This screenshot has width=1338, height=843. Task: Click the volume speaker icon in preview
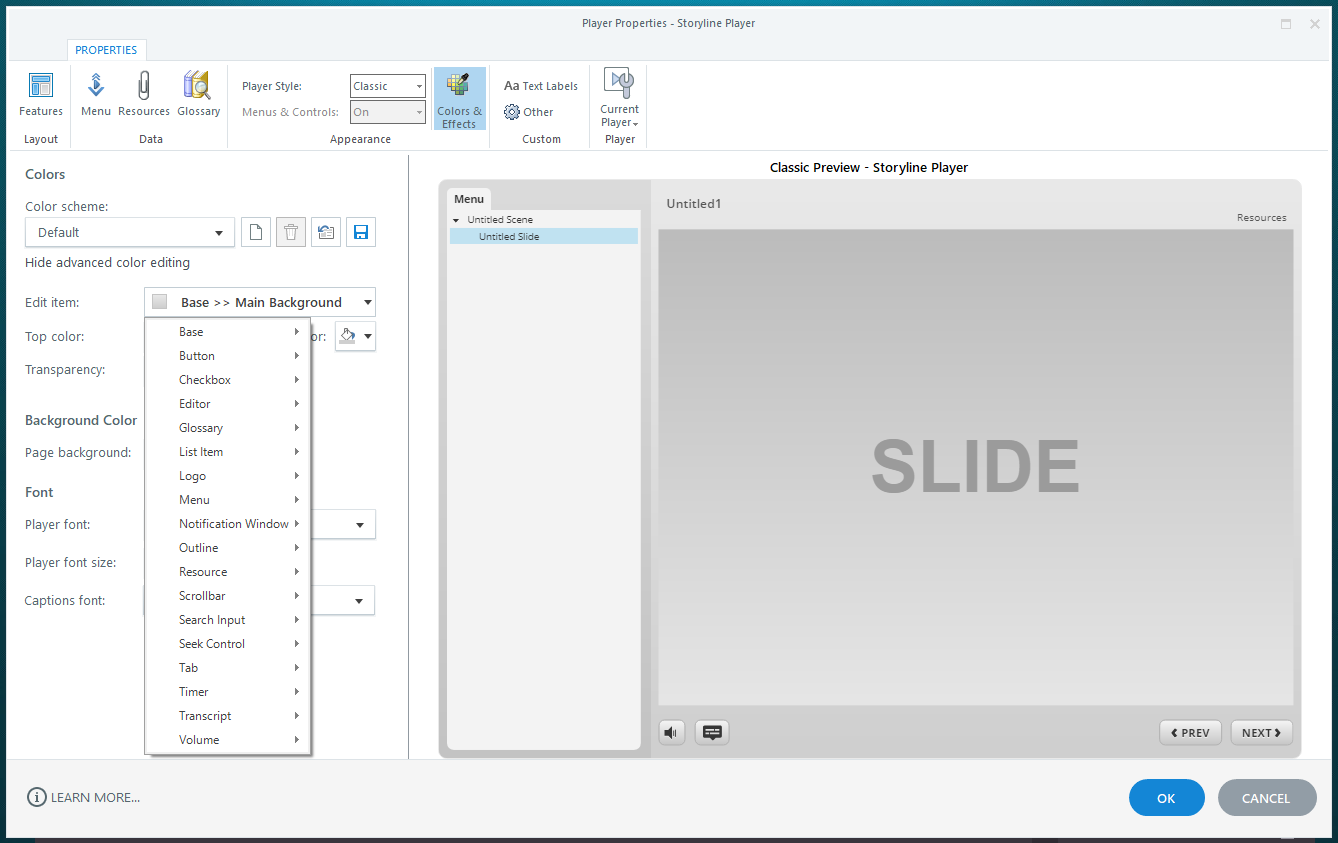point(672,733)
